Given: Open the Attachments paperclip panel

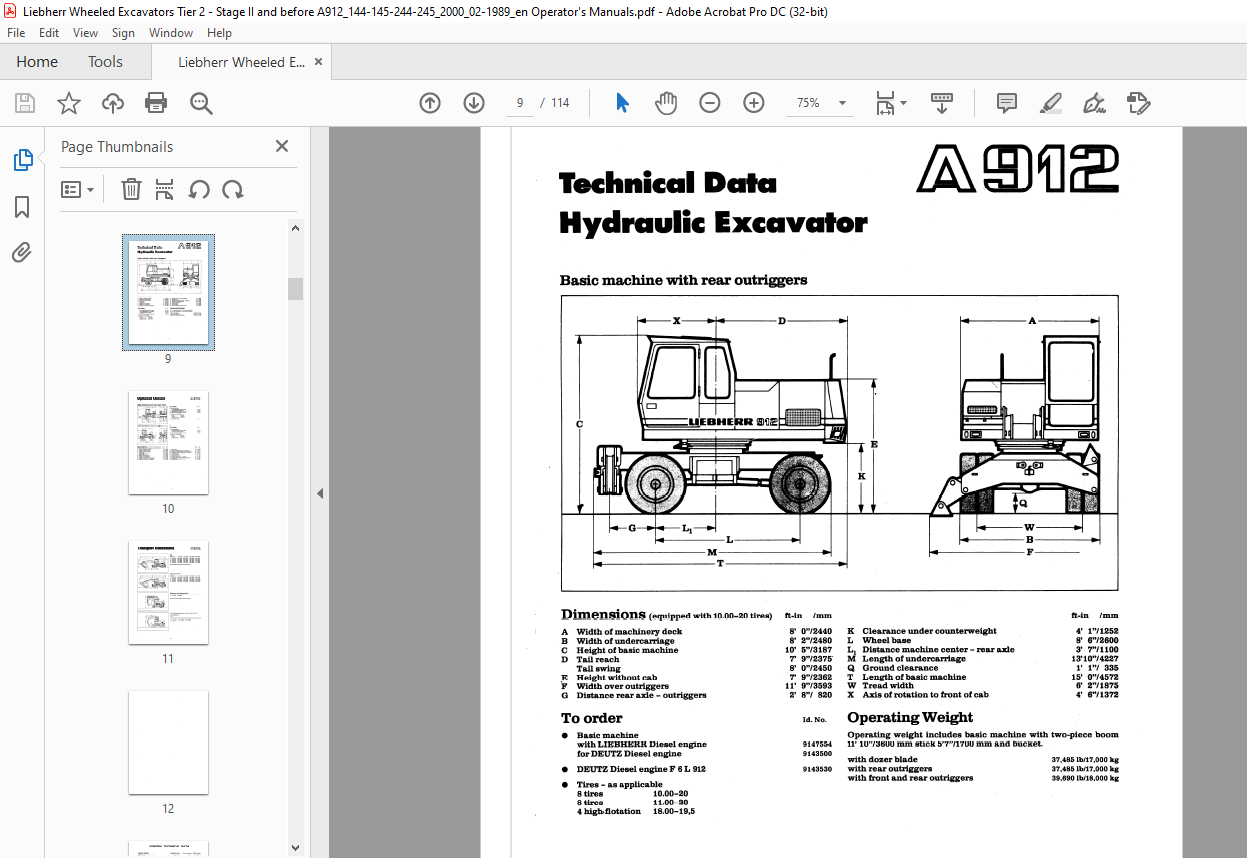Looking at the screenshot, I should [x=22, y=253].
